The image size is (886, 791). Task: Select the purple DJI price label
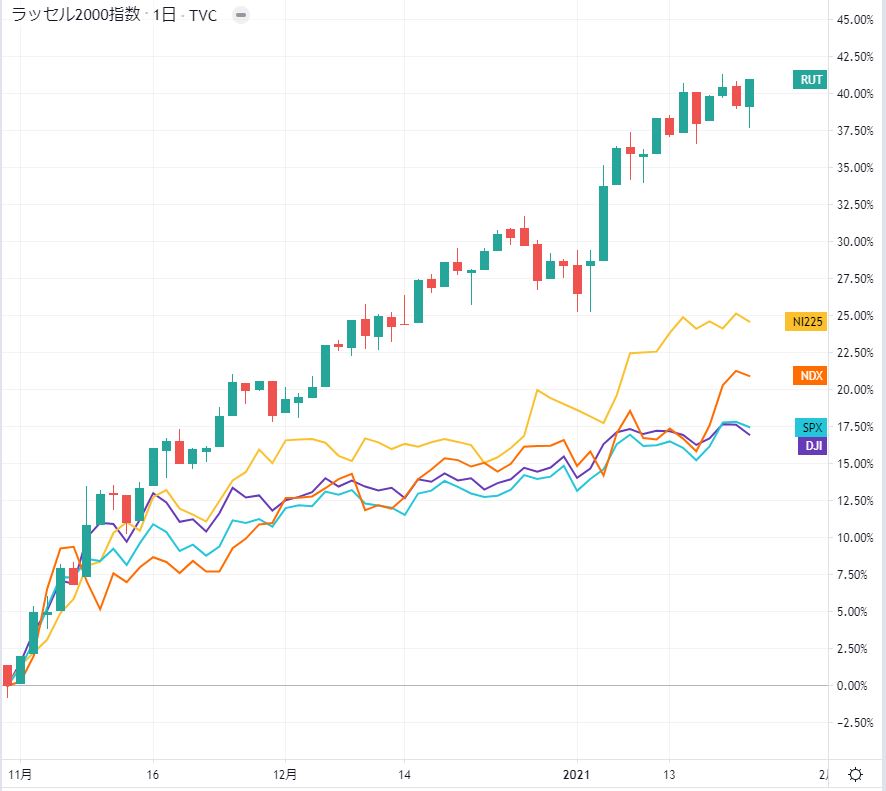pos(811,446)
